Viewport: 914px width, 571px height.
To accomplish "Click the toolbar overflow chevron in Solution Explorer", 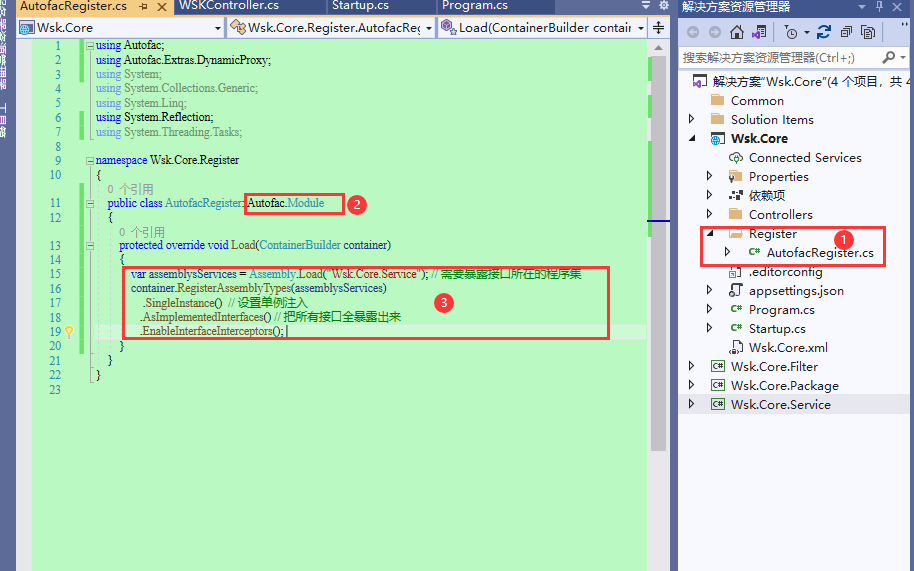I will tap(904, 26).
